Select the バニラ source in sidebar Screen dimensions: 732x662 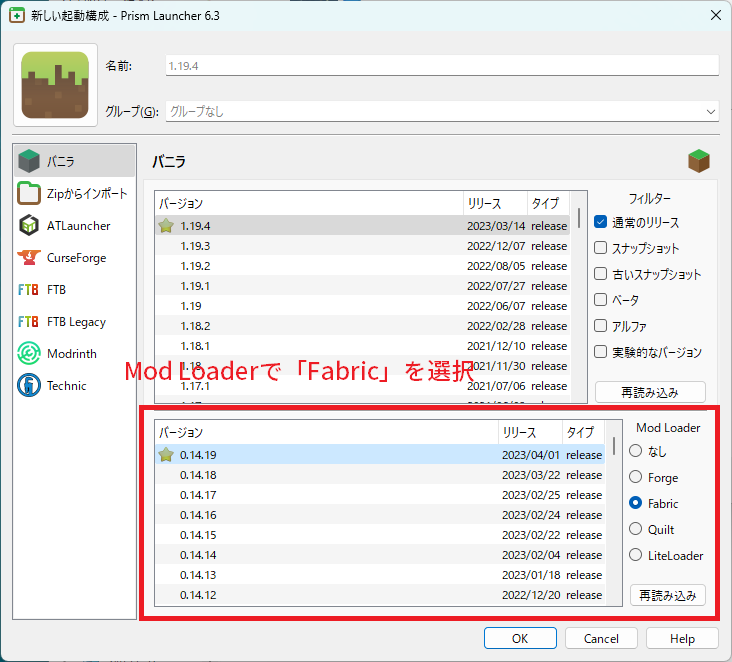75,161
